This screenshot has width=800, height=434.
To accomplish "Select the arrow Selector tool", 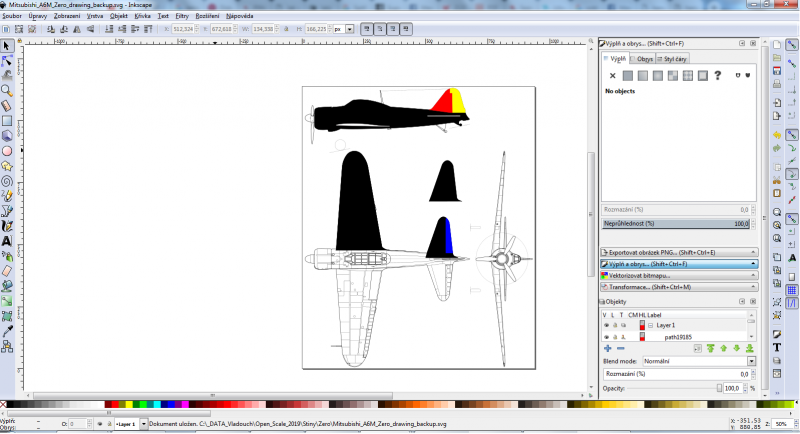I will 7,46.
